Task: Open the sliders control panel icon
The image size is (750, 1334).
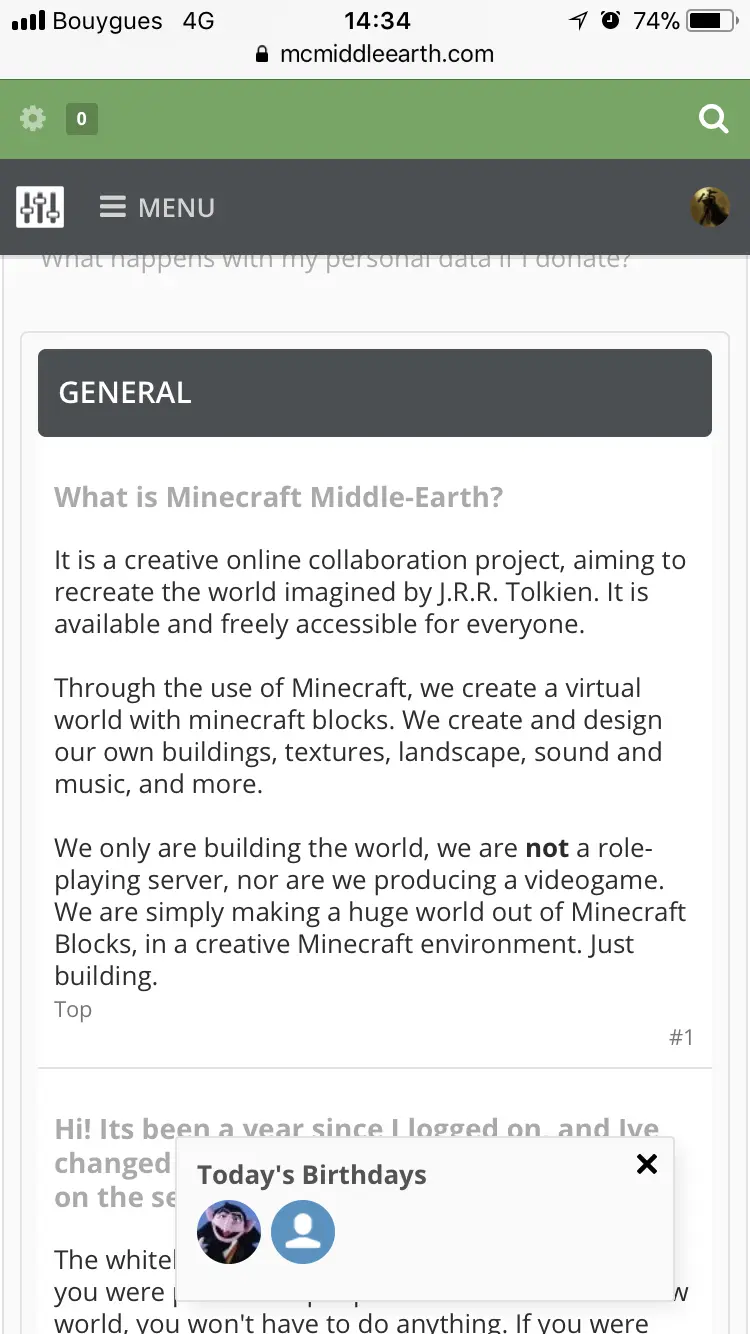Action: [40, 207]
